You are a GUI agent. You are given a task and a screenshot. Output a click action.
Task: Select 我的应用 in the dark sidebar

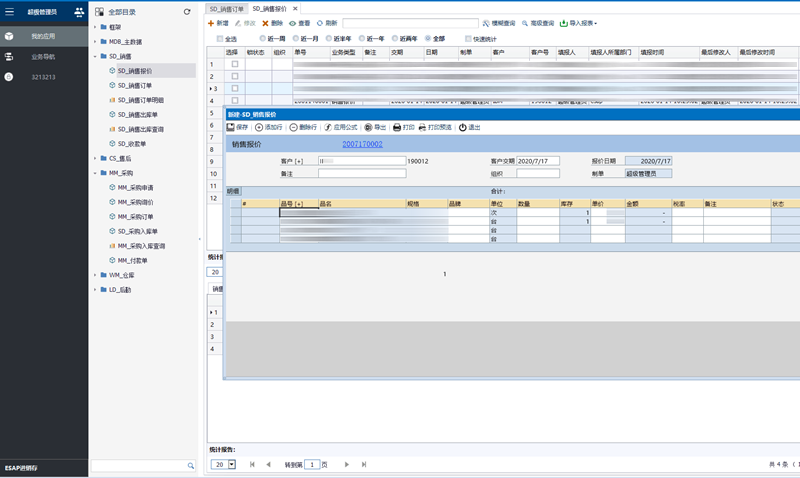click(44, 36)
